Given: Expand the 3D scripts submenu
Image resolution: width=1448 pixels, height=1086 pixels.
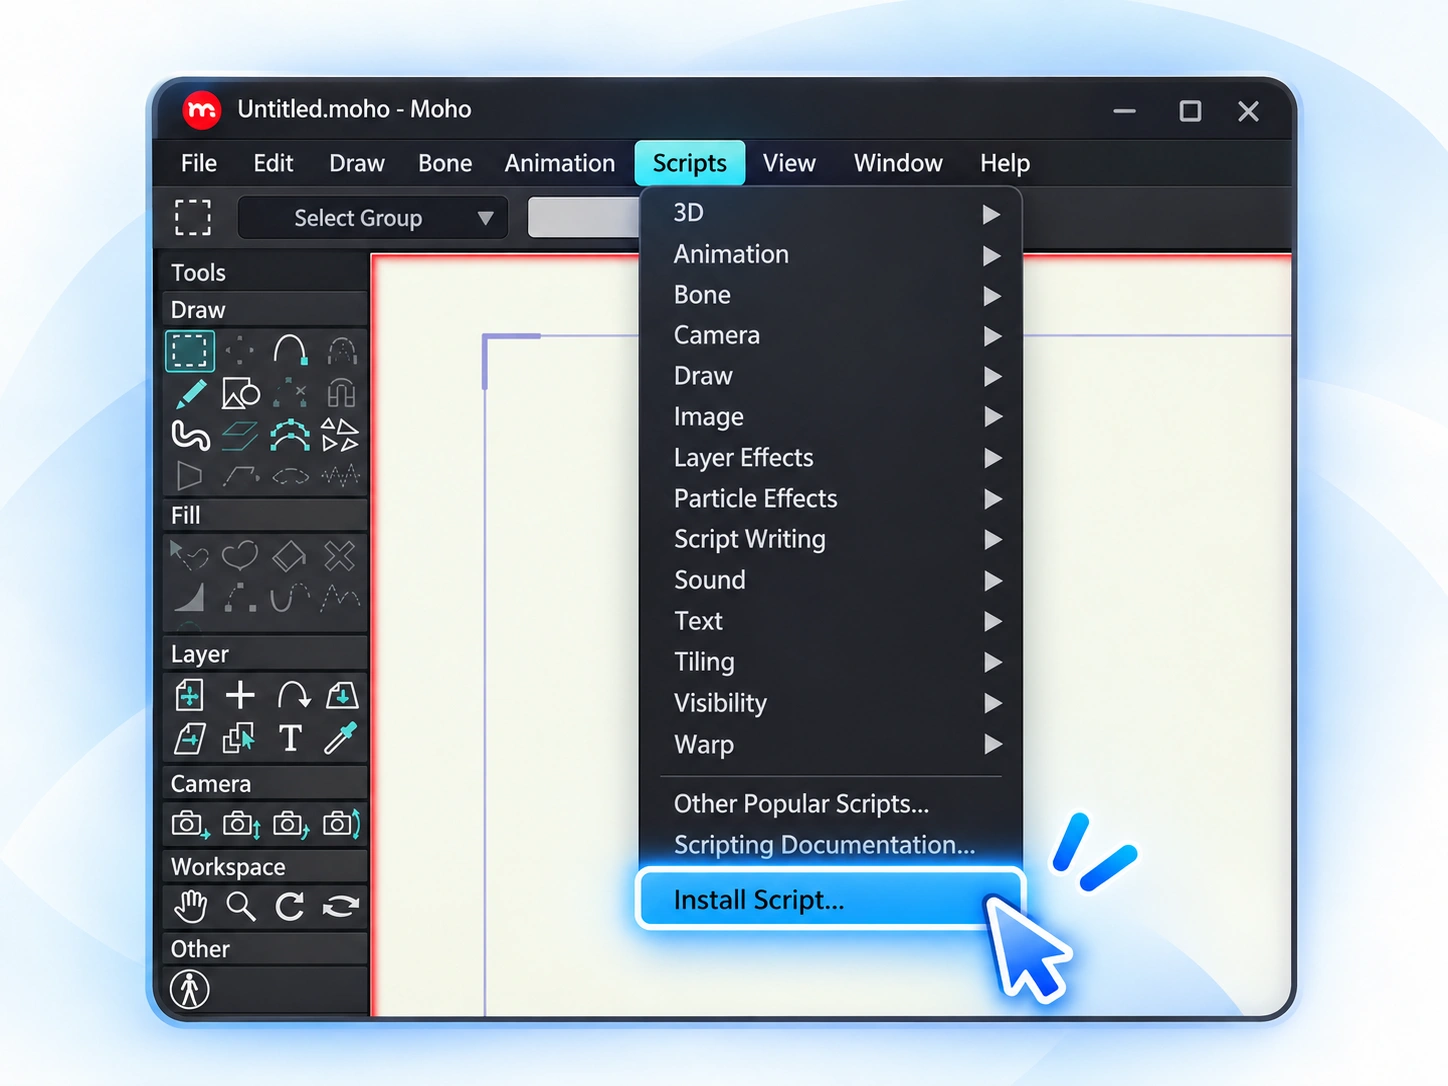Looking at the screenshot, I should (x=831, y=213).
